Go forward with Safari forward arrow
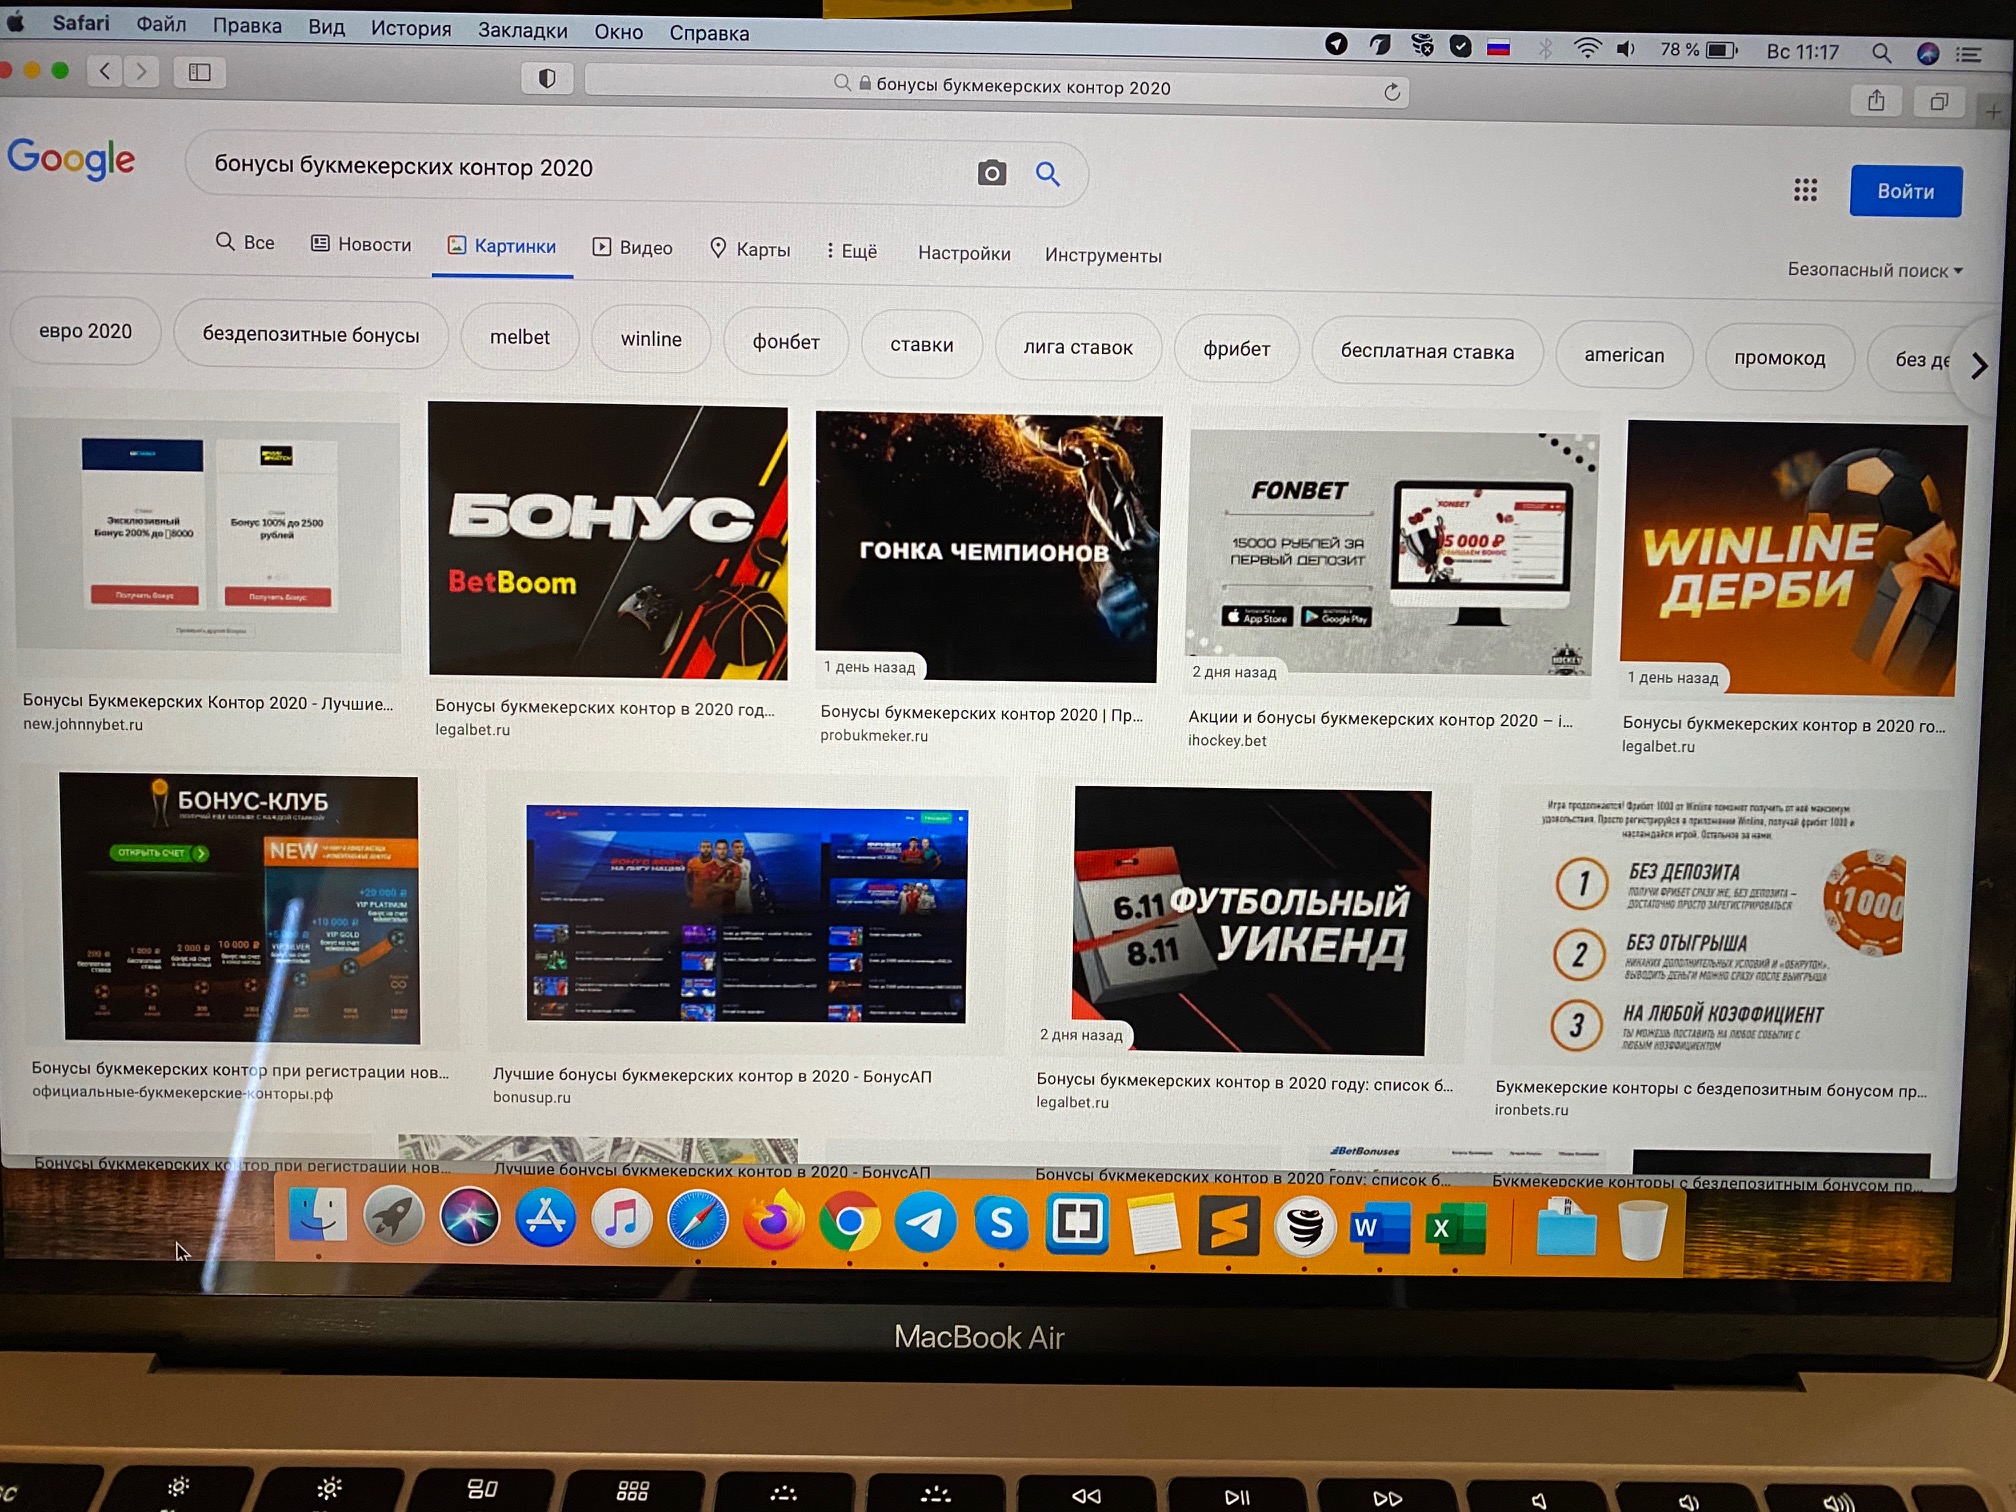The width and height of the screenshot is (2016, 1512). (141, 71)
